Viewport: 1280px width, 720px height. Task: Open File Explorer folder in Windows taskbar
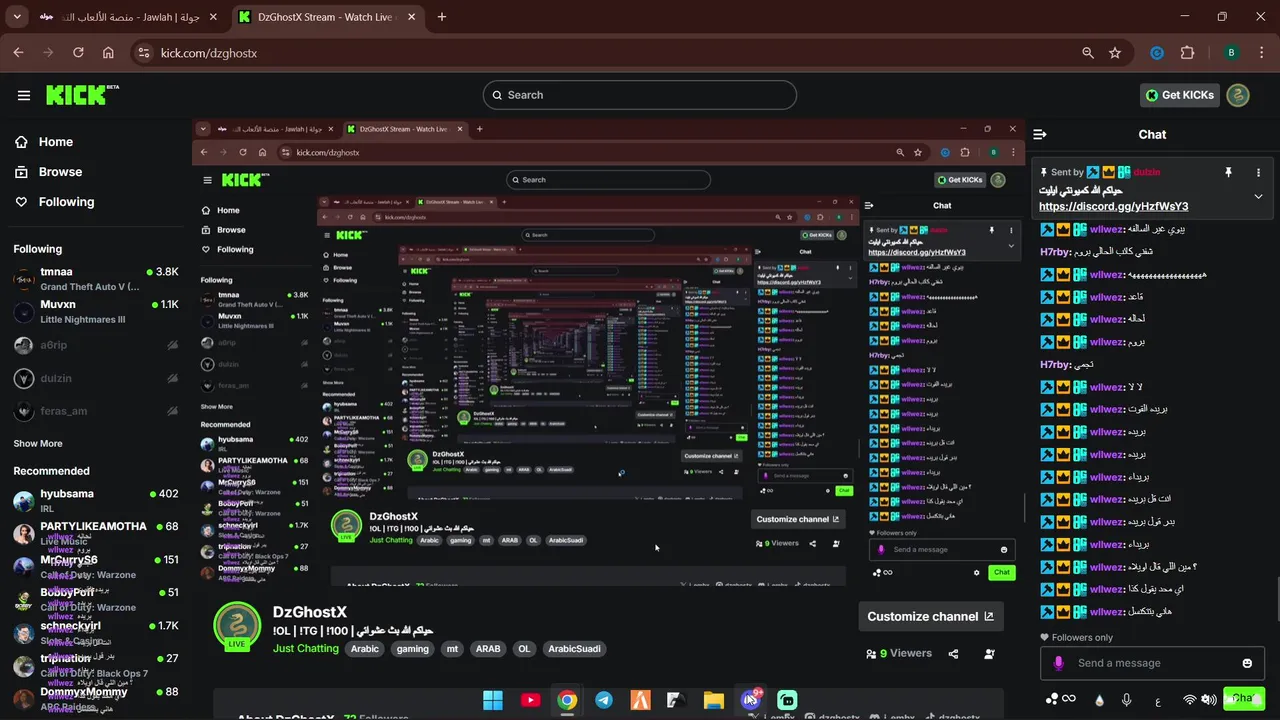pos(713,700)
